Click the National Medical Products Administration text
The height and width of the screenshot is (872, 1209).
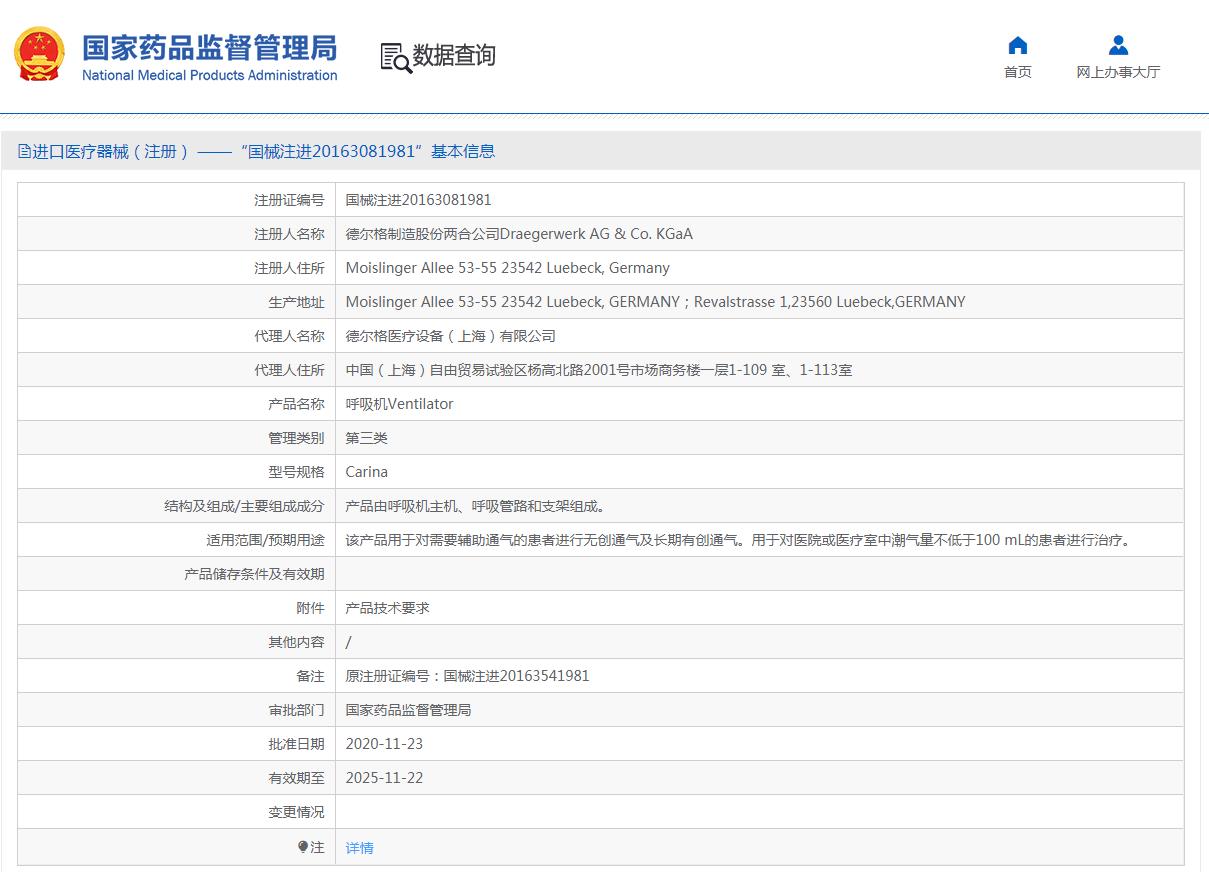pos(209,76)
